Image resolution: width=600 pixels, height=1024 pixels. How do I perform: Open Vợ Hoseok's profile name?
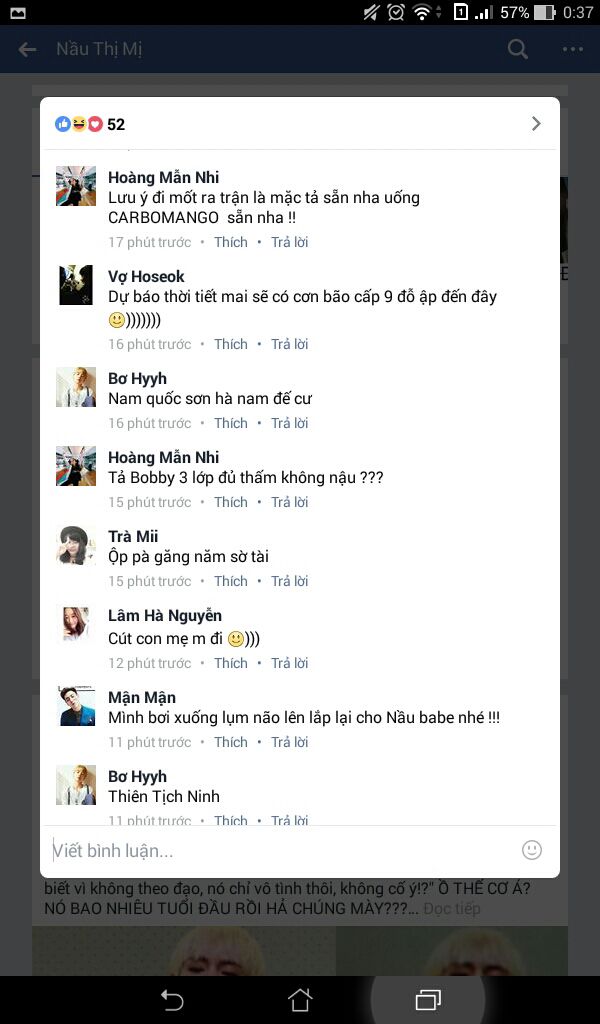146,276
